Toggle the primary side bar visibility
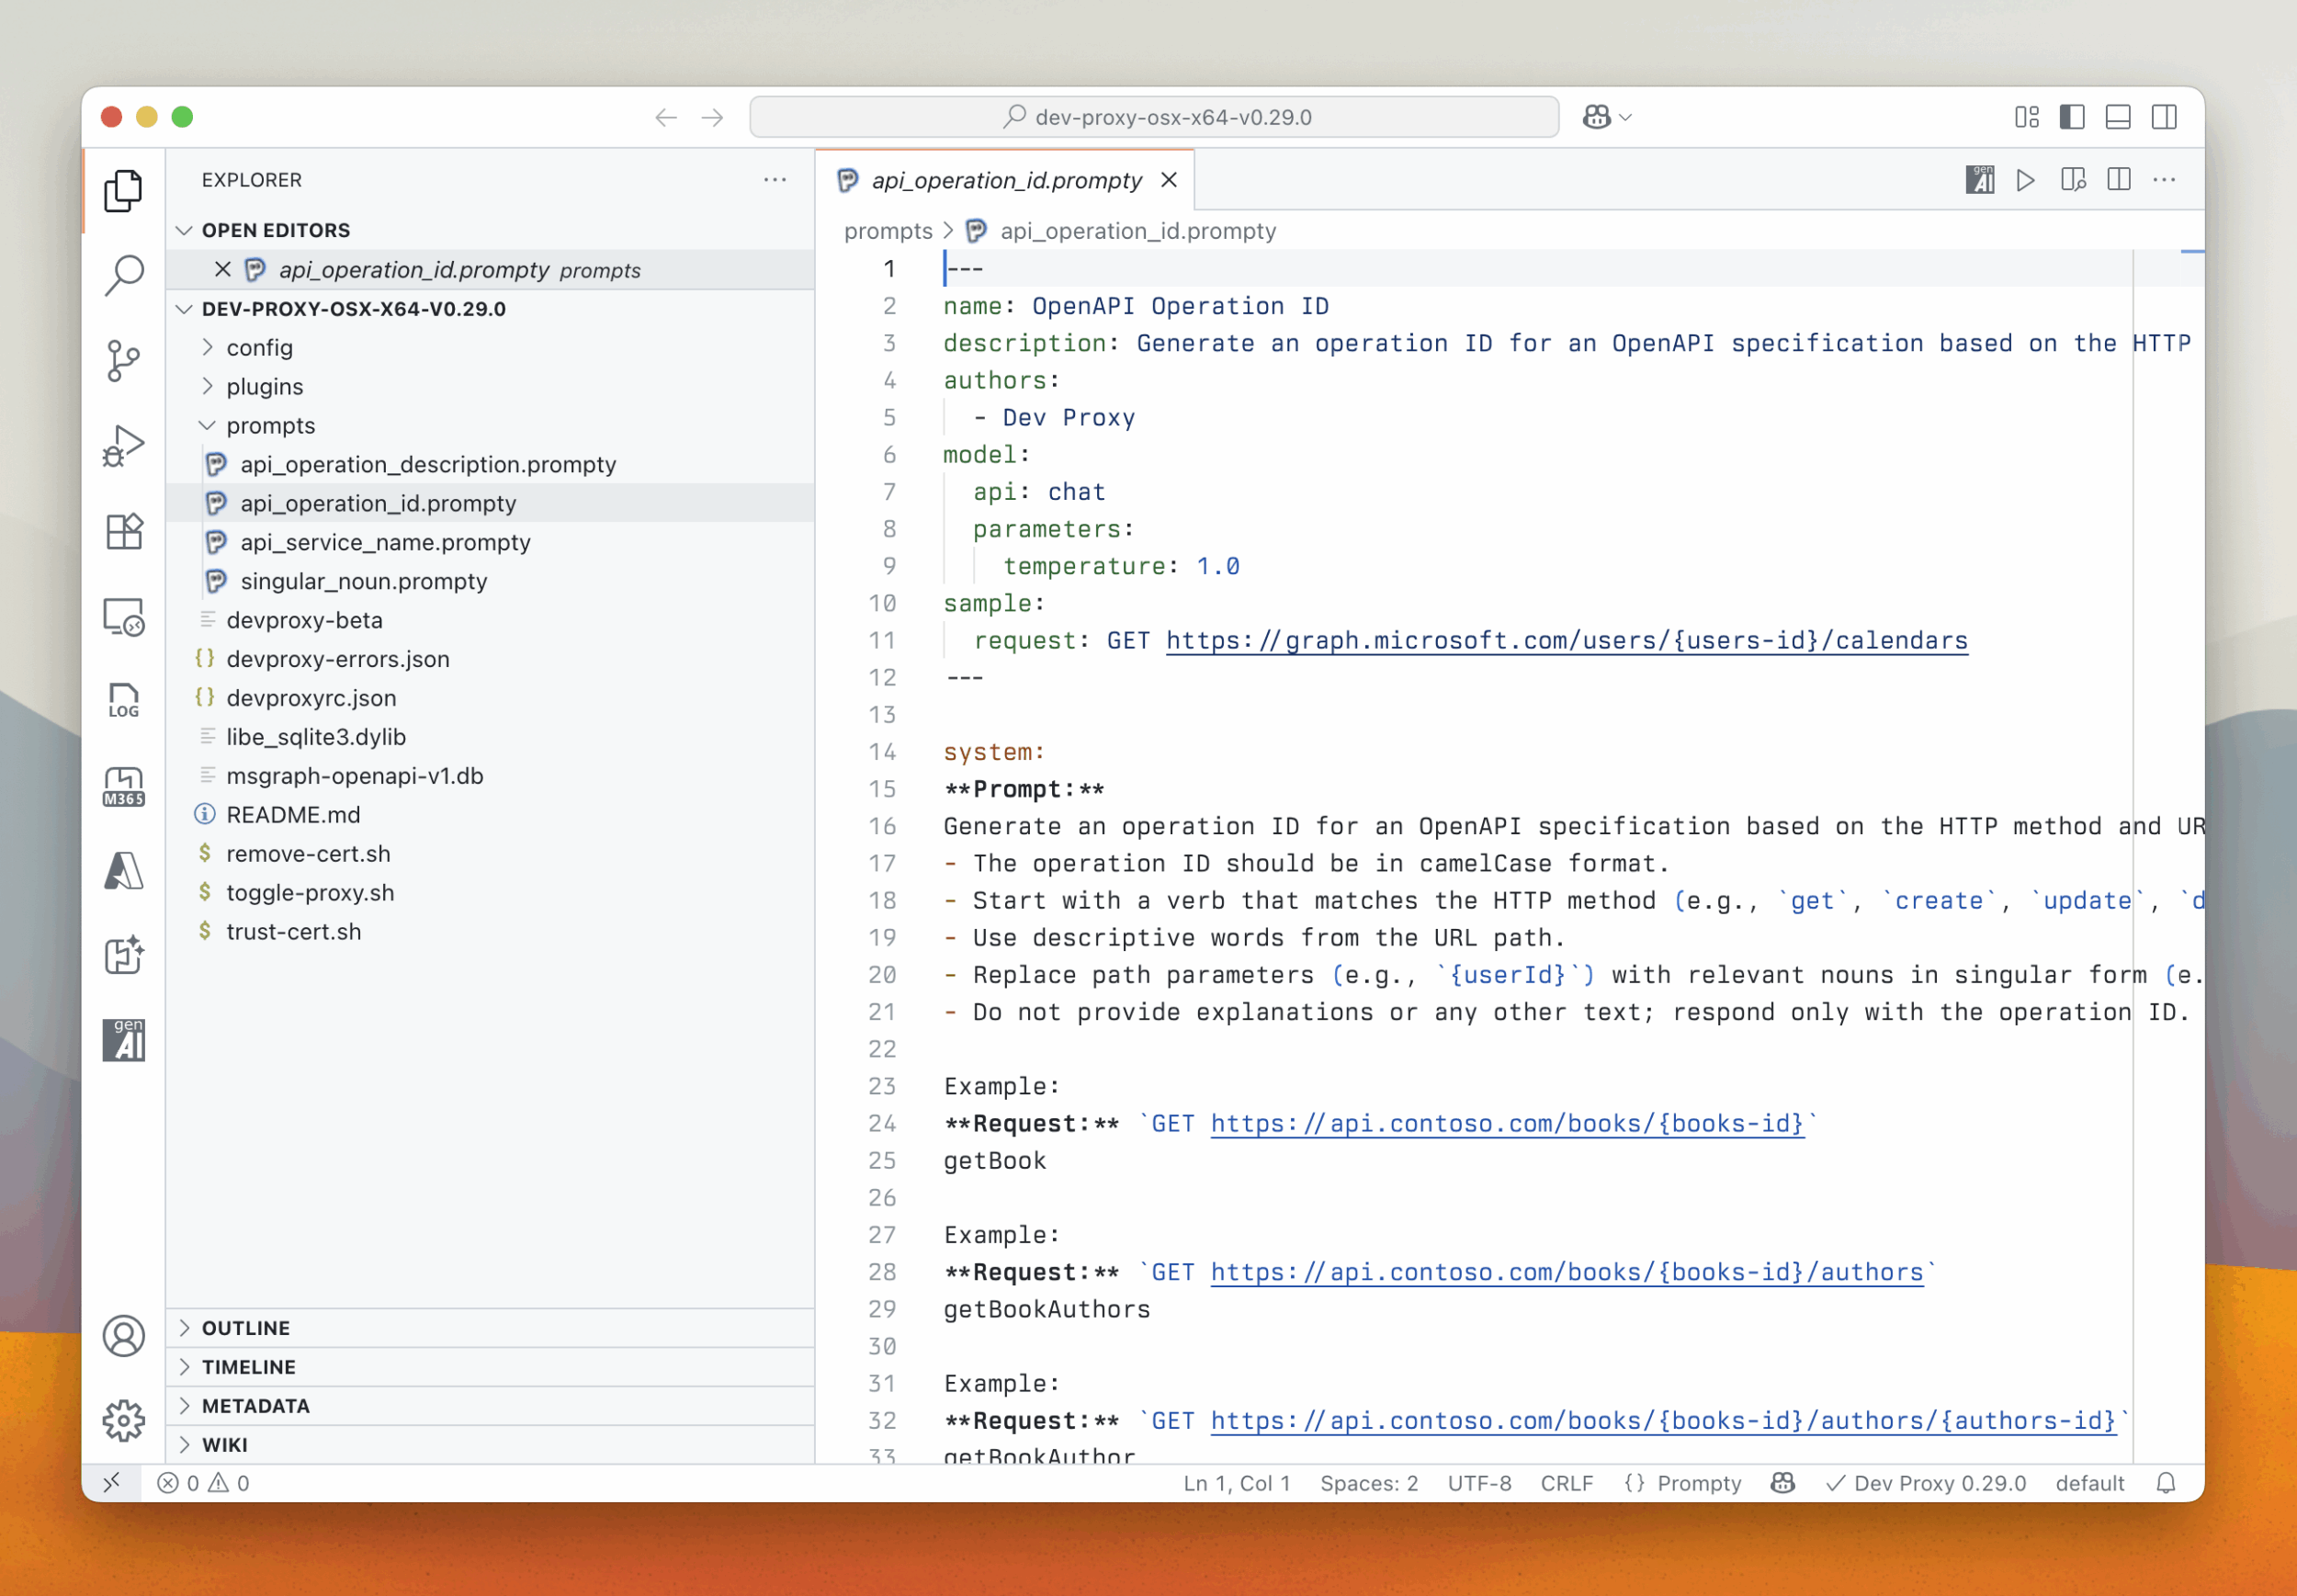2297x1596 pixels. pos(2071,117)
